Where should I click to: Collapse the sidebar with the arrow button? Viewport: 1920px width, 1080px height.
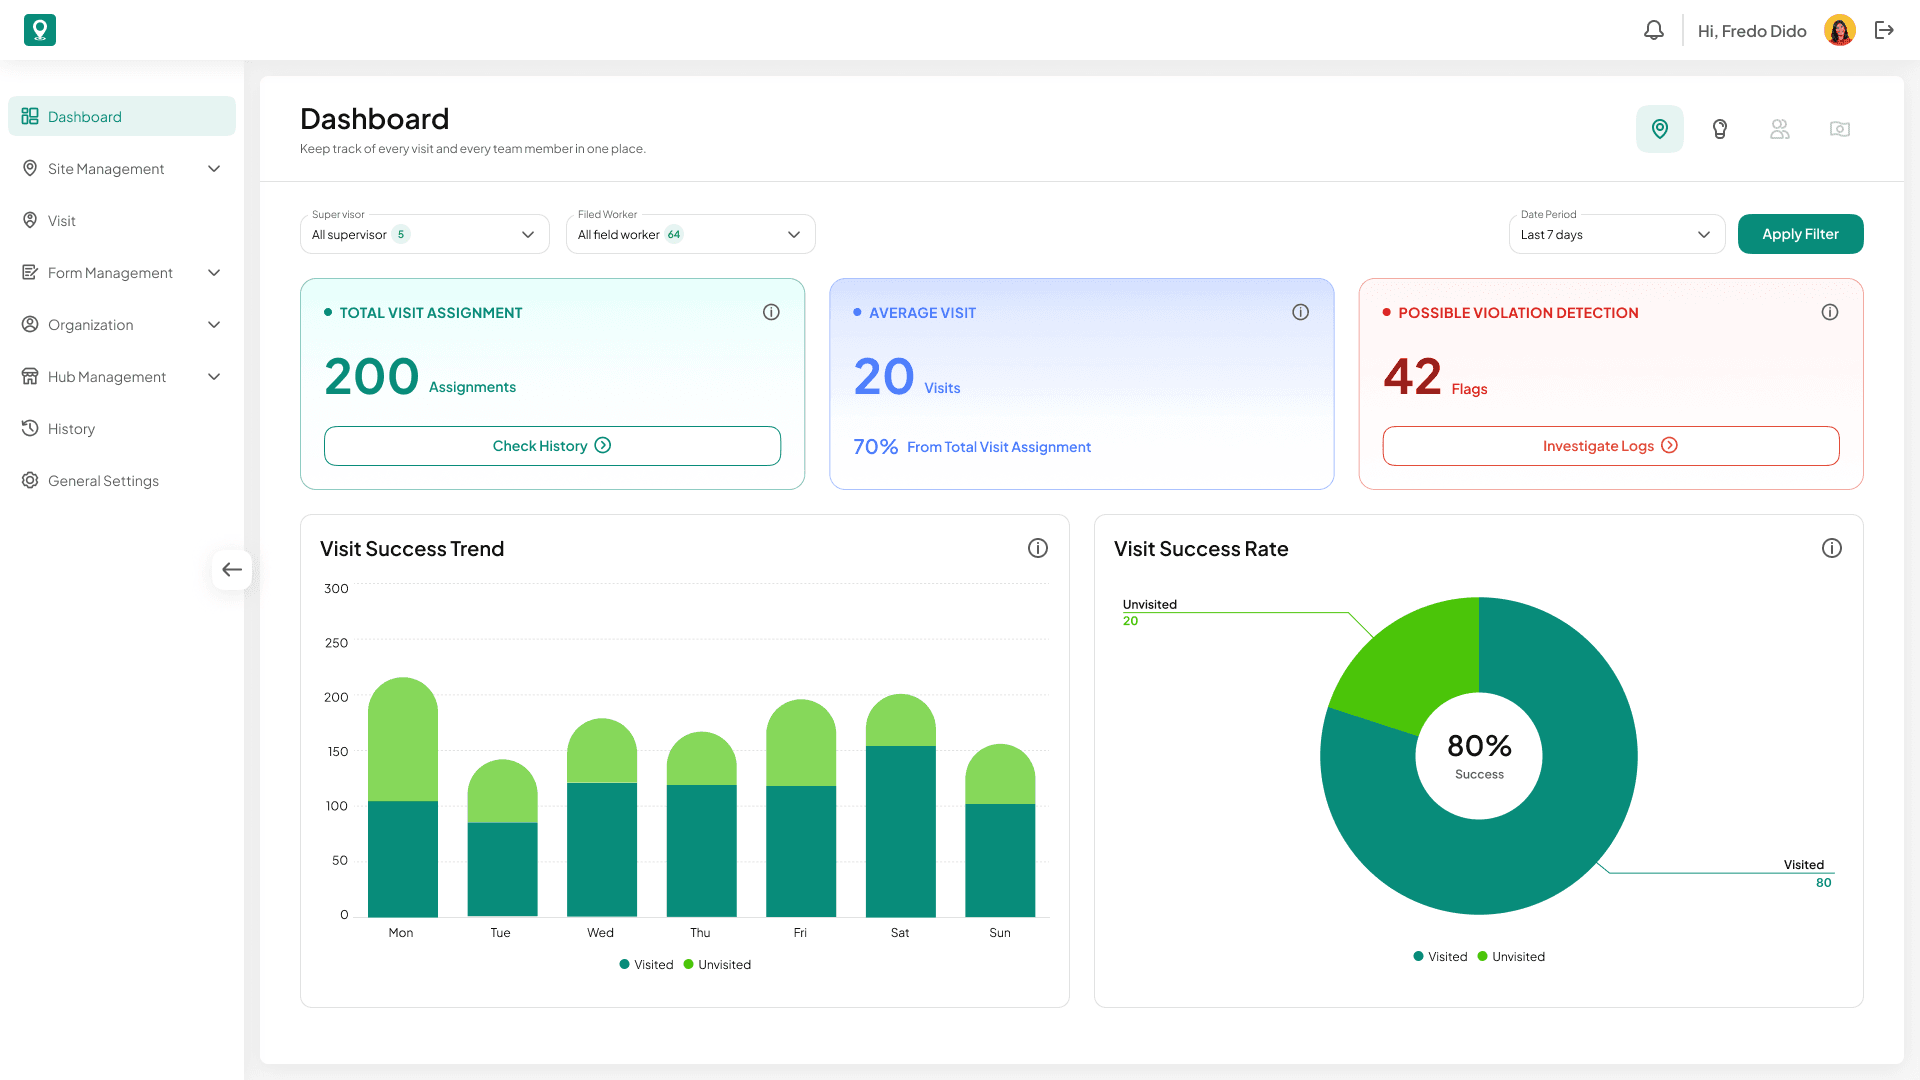click(x=232, y=570)
